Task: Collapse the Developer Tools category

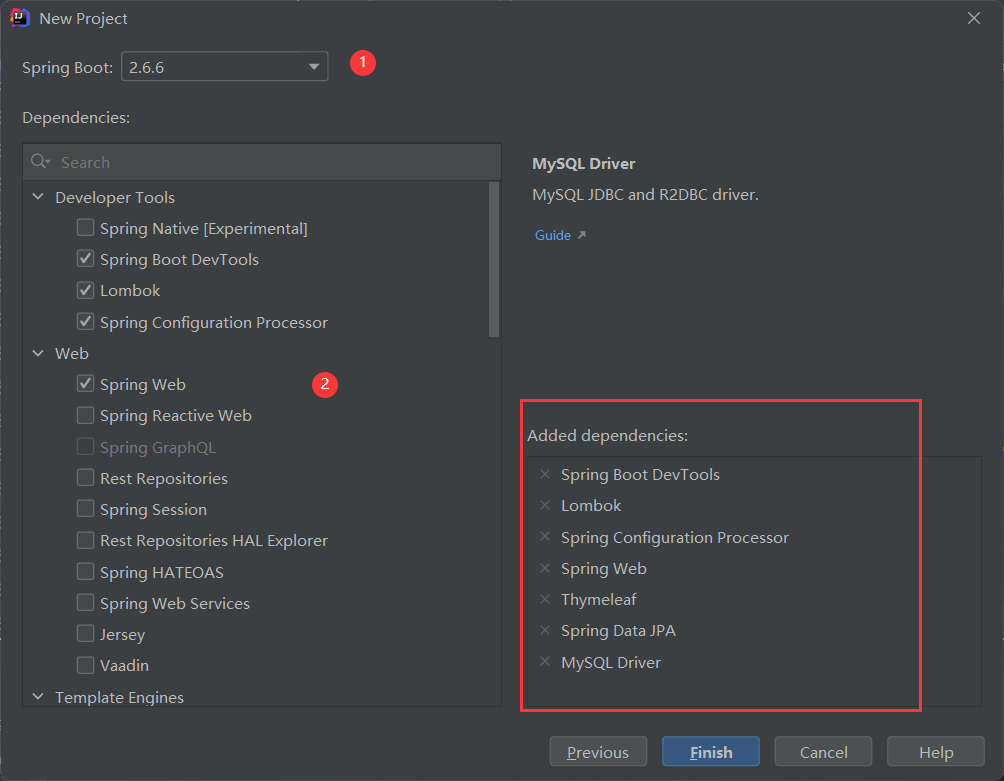Action: pos(38,197)
